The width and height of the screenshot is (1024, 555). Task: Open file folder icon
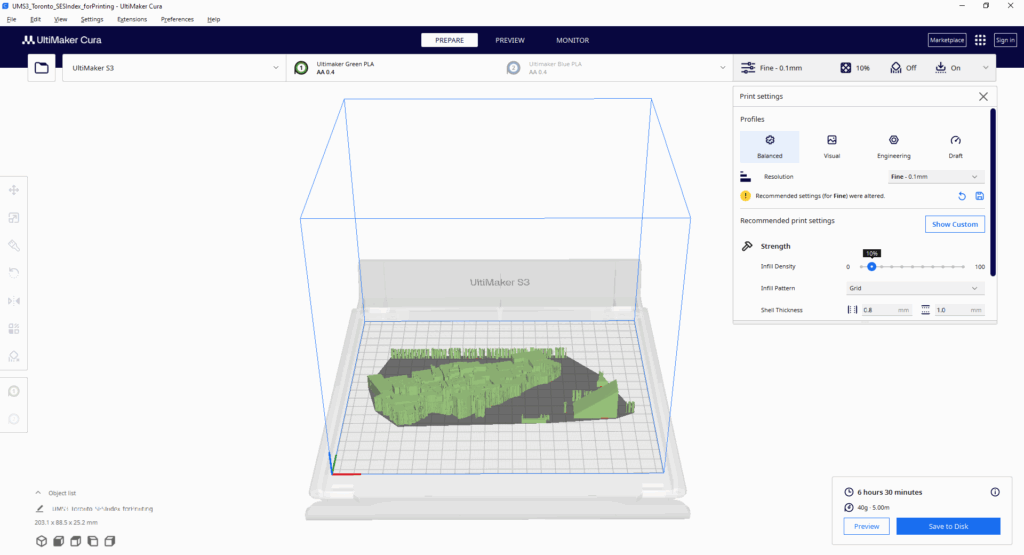(x=41, y=68)
